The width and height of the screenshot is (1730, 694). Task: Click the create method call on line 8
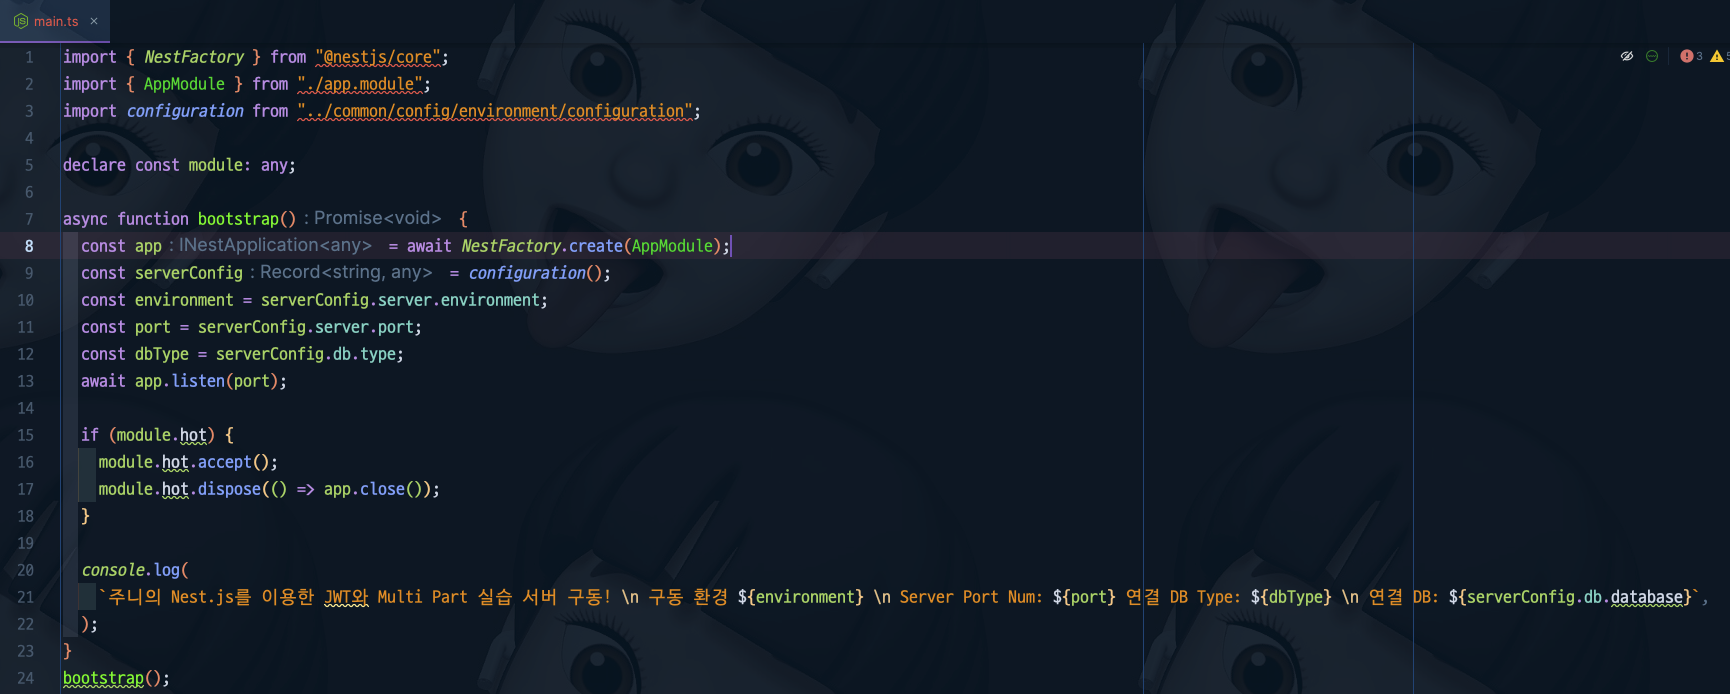pyautogui.click(x=595, y=246)
